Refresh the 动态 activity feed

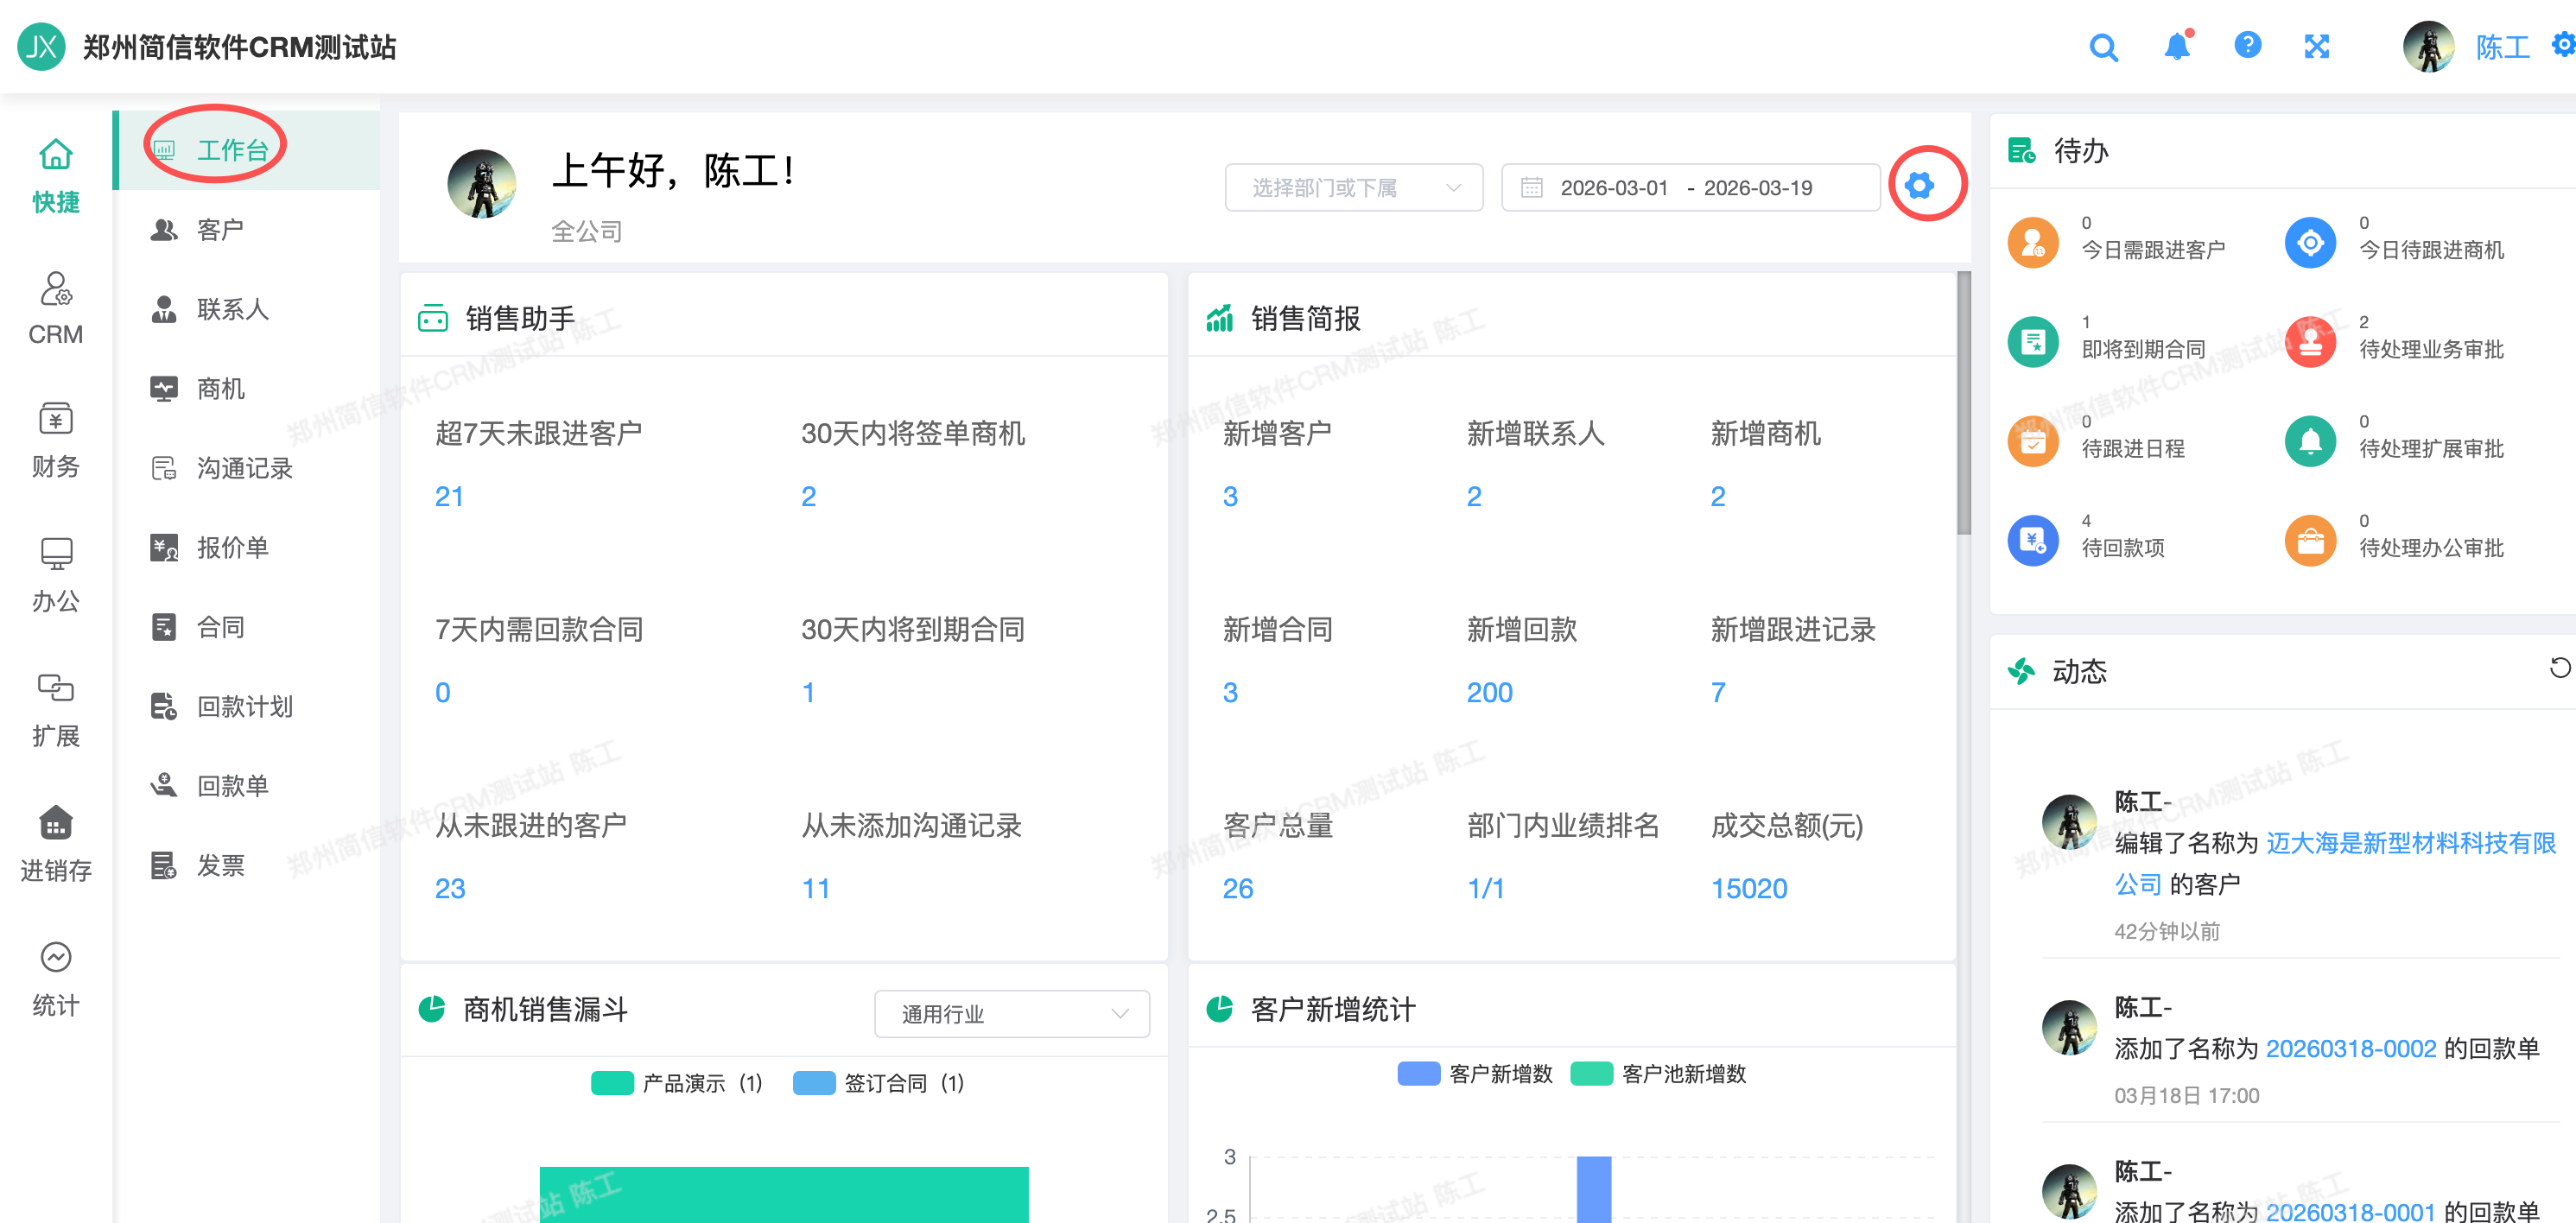(2559, 667)
